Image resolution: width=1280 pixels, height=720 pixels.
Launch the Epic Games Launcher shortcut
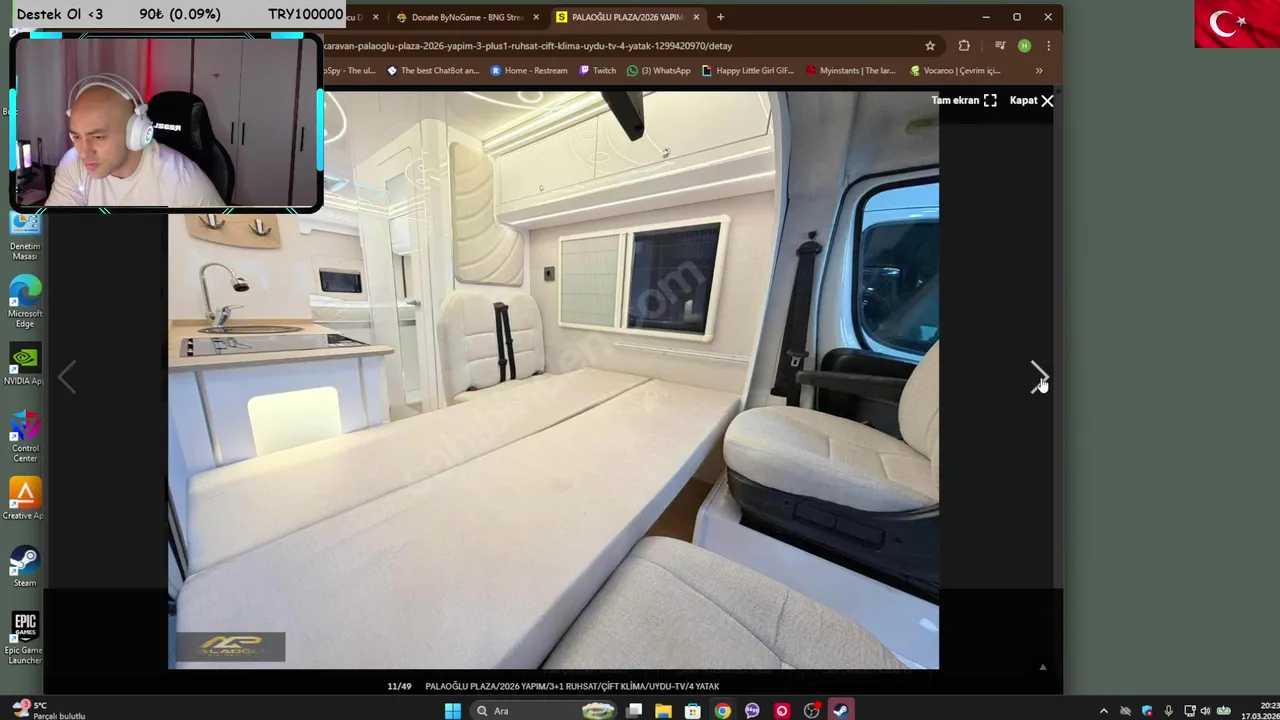(25, 638)
